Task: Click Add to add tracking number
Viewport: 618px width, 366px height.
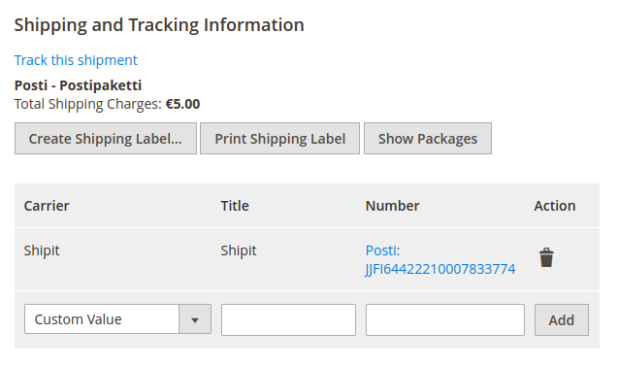Action: [x=561, y=320]
